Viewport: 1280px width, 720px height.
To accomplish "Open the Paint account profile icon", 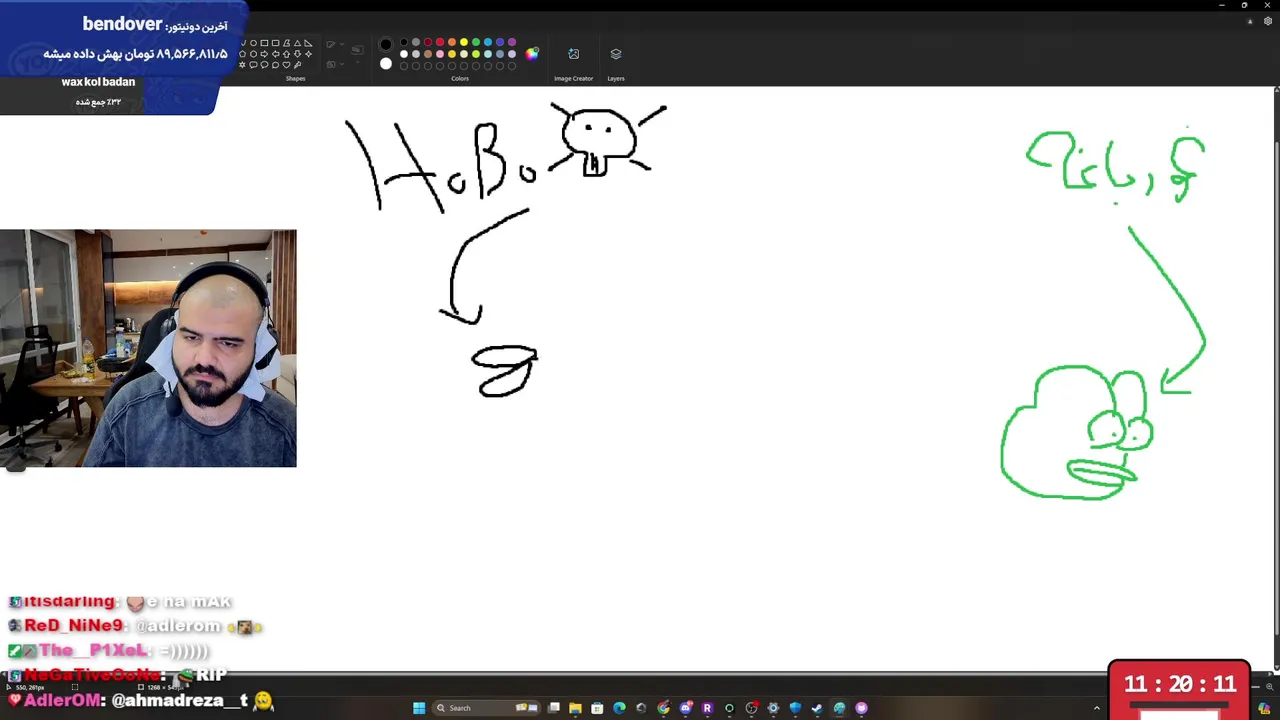I will 1250,21.
